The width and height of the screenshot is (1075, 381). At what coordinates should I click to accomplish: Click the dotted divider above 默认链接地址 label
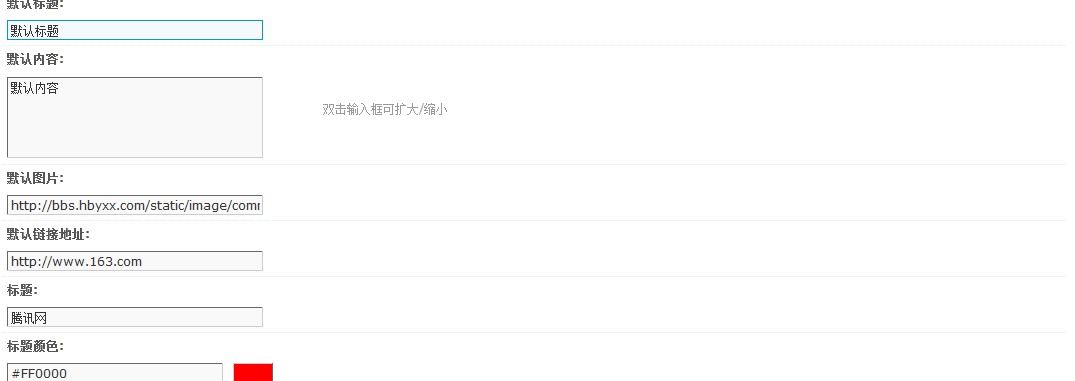click(538, 221)
